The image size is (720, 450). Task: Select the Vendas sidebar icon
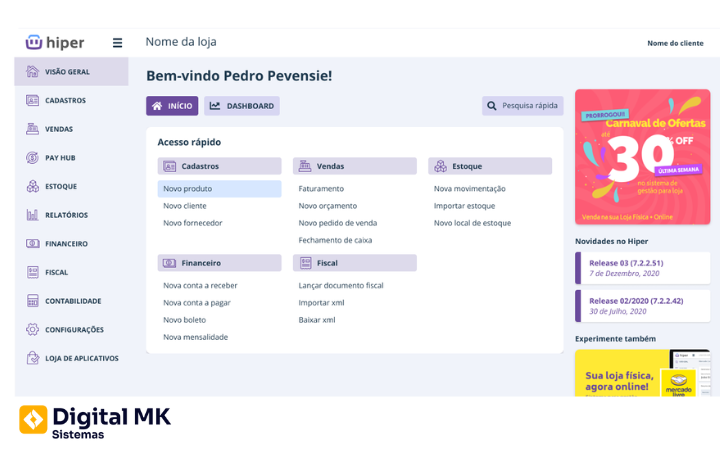[32, 129]
